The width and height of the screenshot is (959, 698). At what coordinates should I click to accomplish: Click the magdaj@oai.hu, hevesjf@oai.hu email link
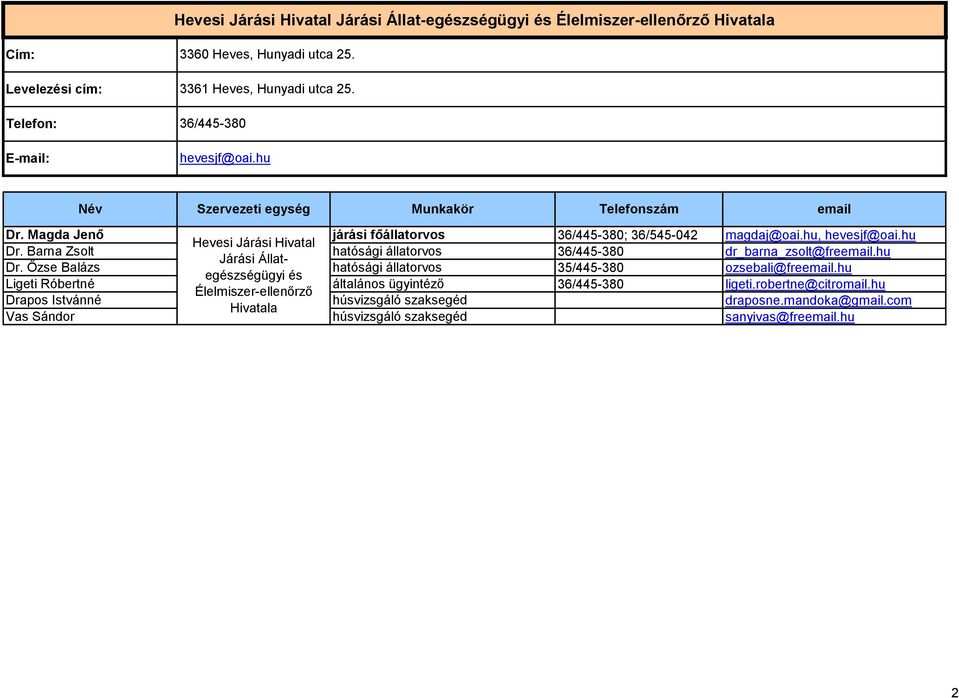click(820, 236)
